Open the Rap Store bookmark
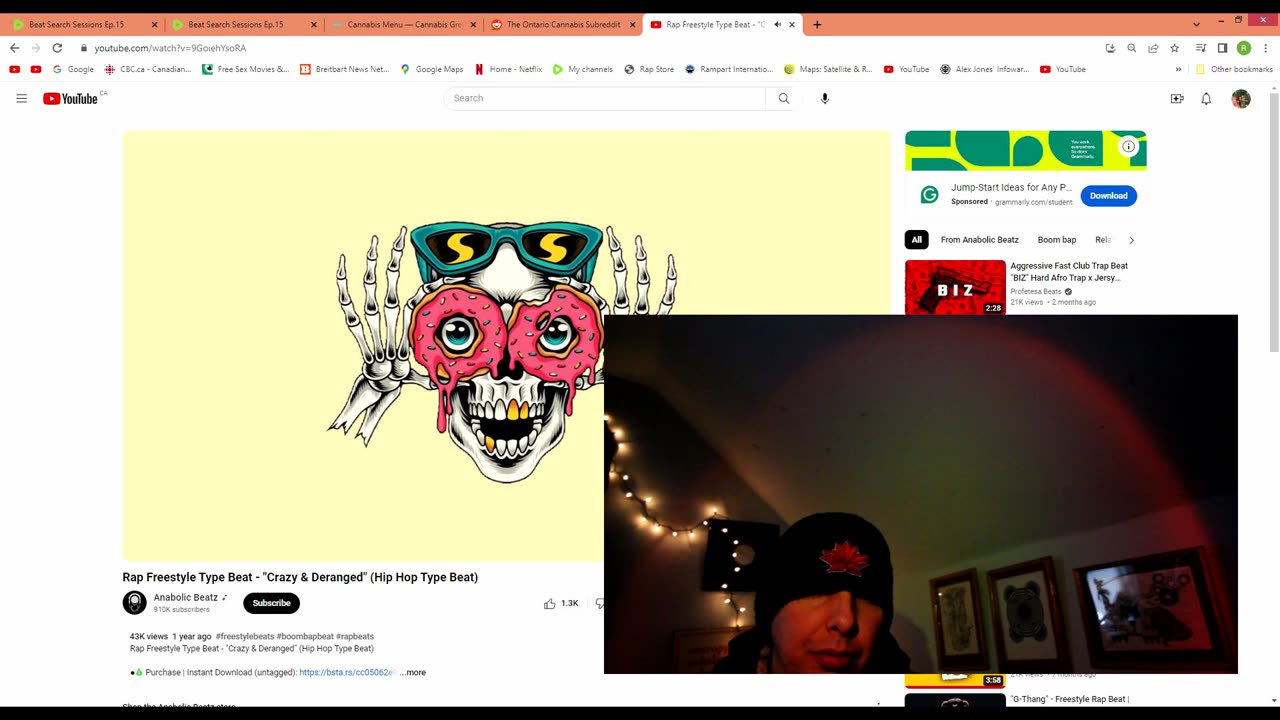 [x=649, y=69]
